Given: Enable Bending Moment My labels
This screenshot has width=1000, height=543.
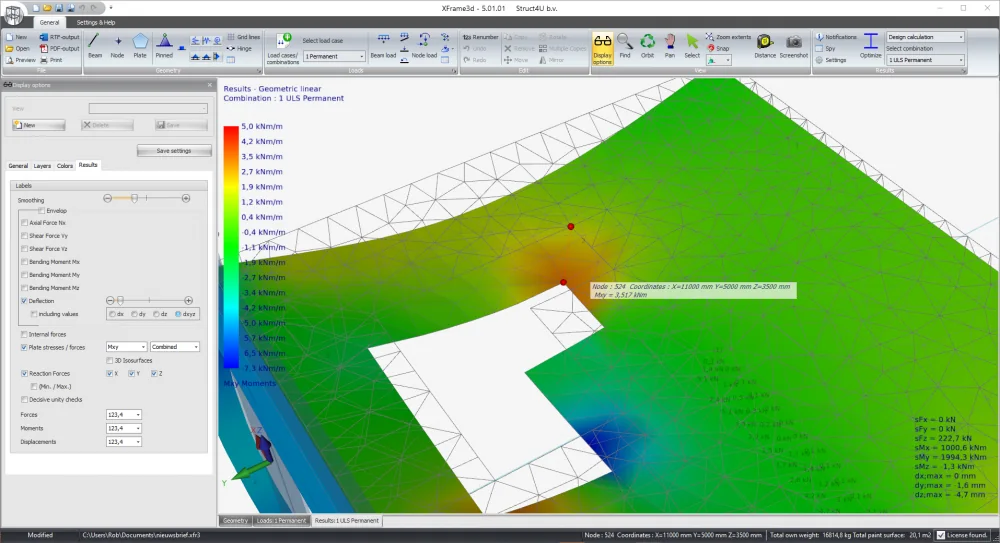Looking at the screenshot, I should click(x=24, y=275).
